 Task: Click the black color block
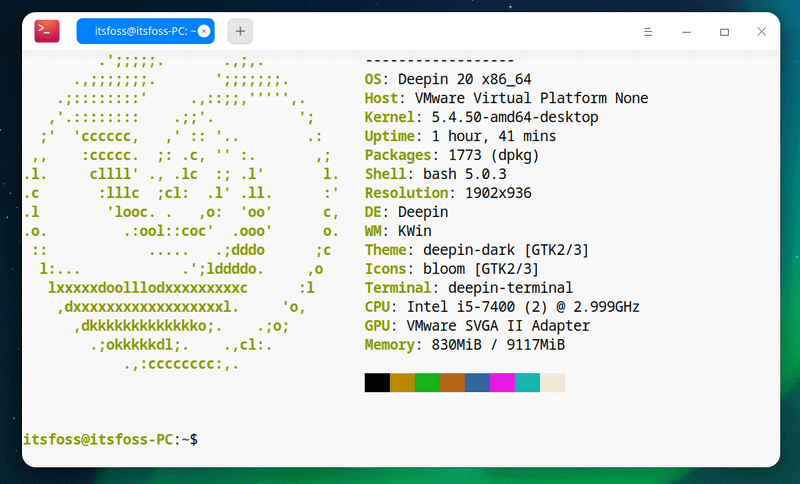point(377,383)
